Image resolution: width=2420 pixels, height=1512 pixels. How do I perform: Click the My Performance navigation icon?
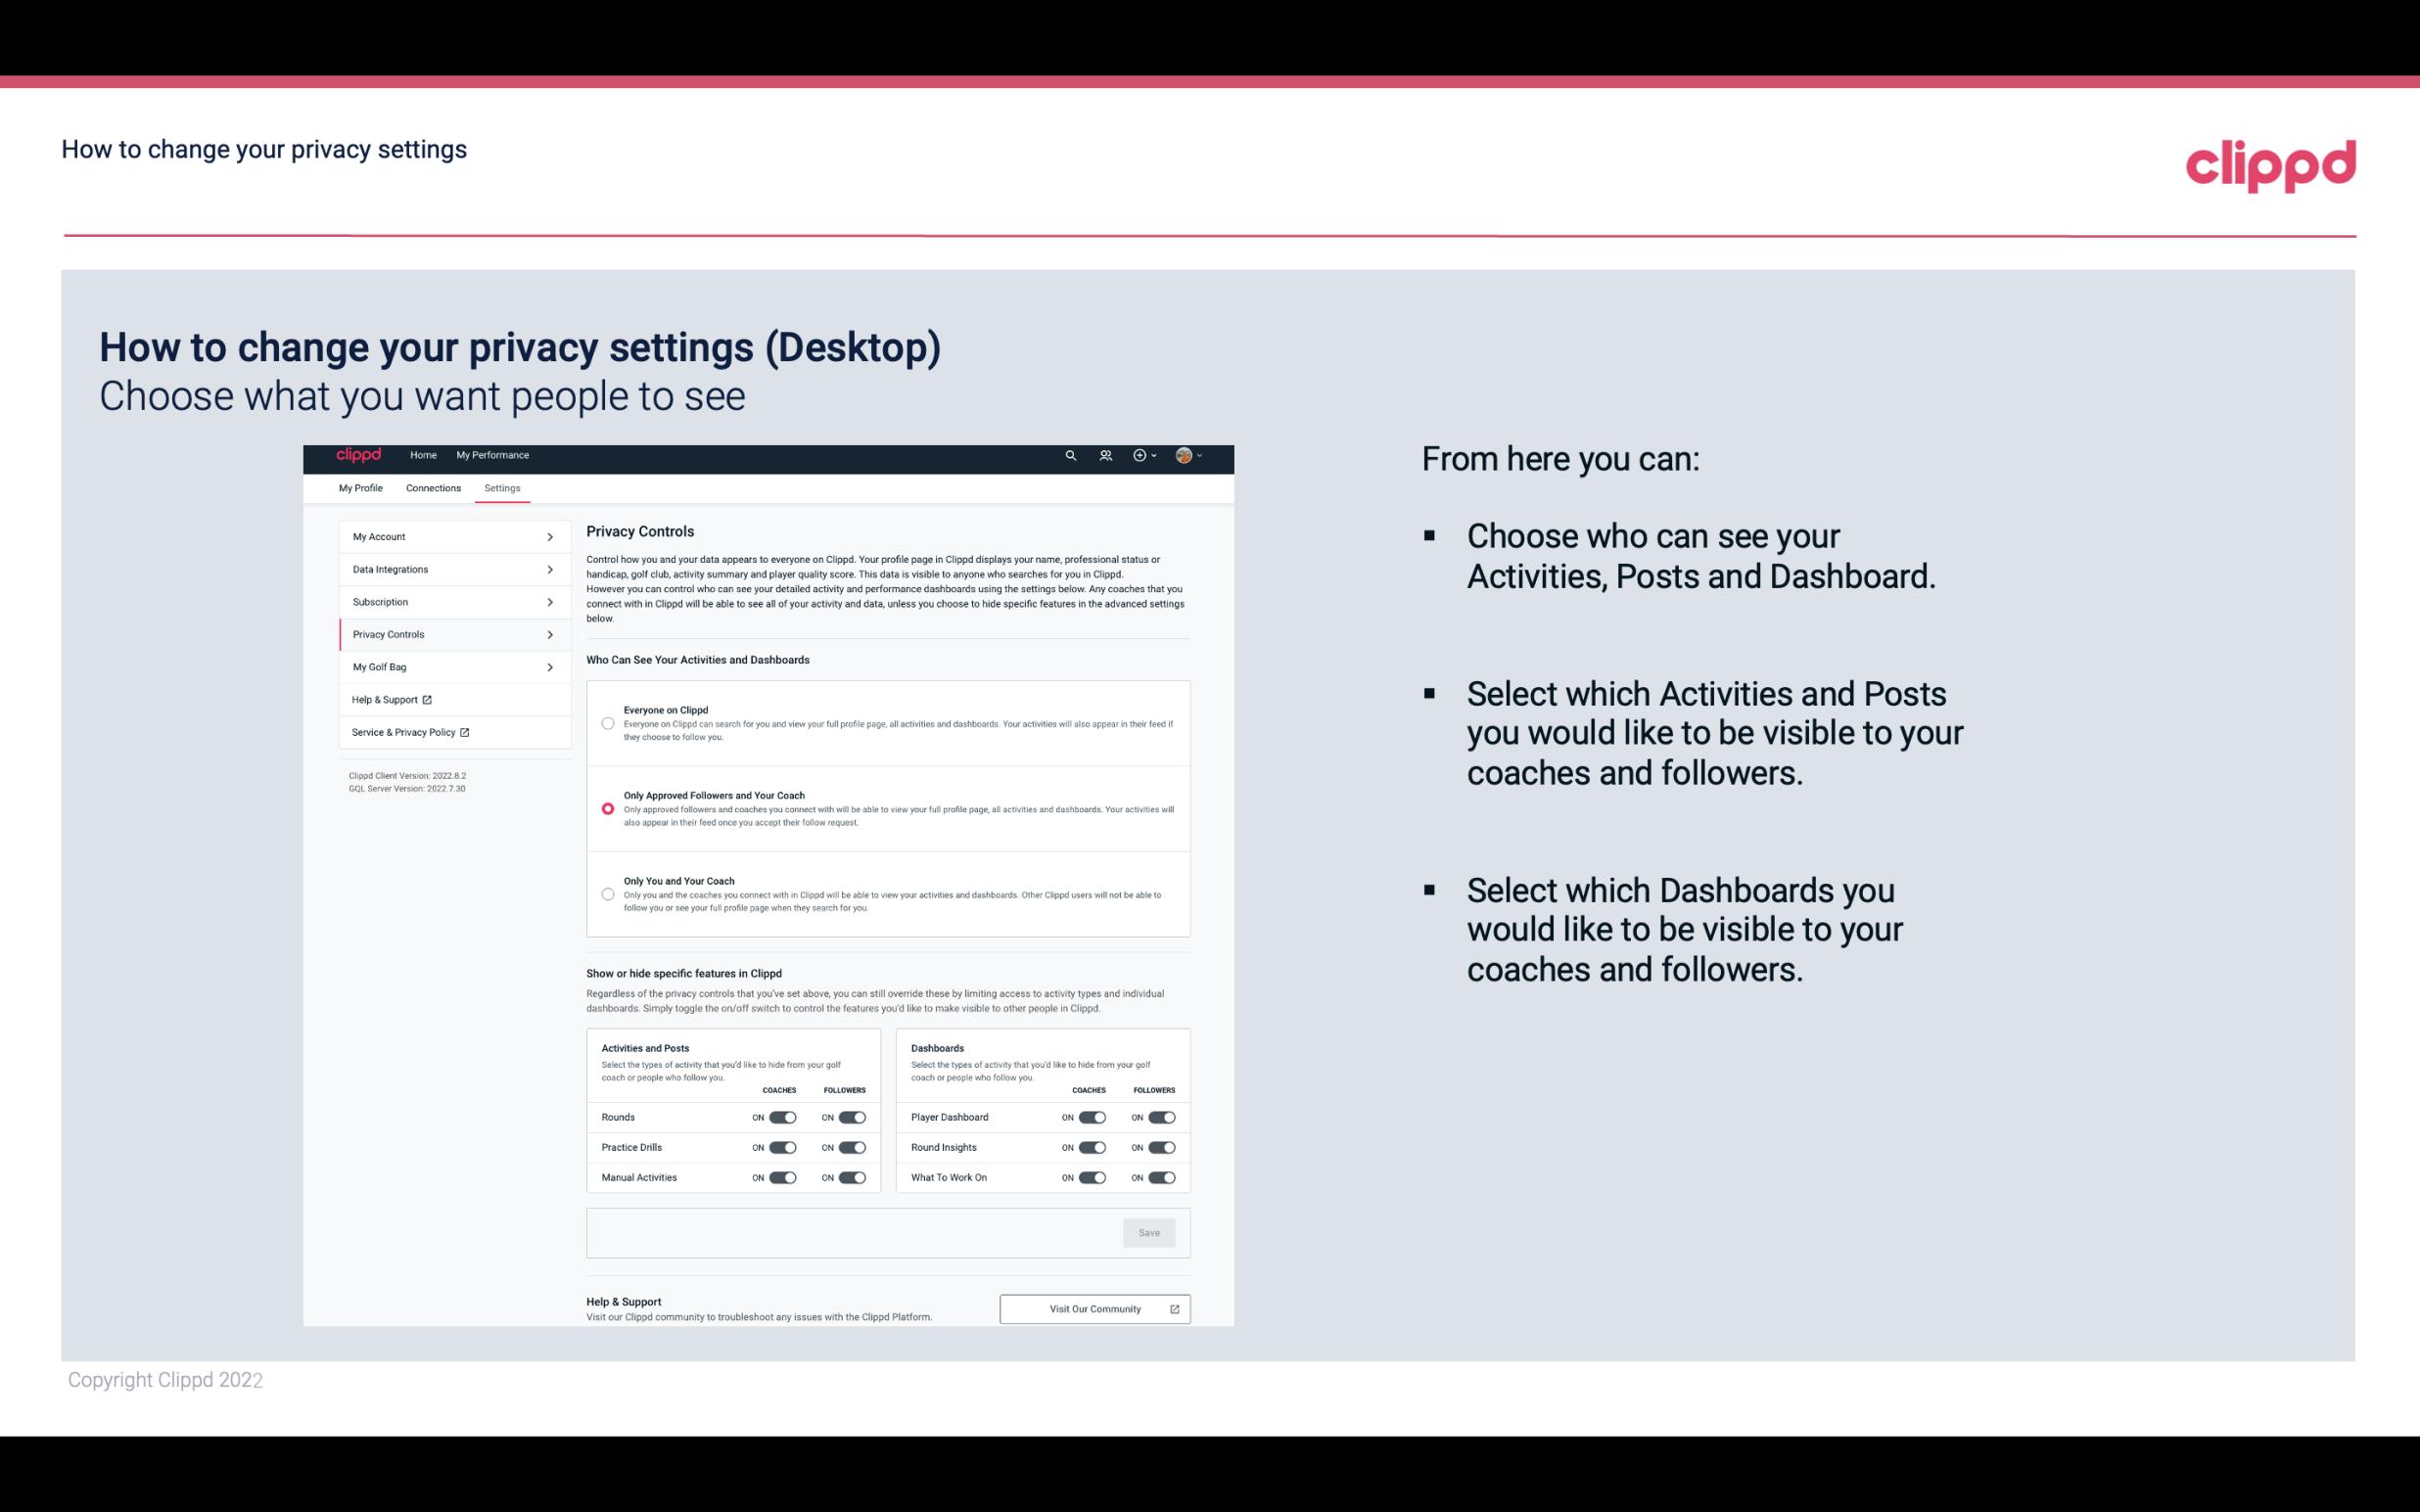493,455
